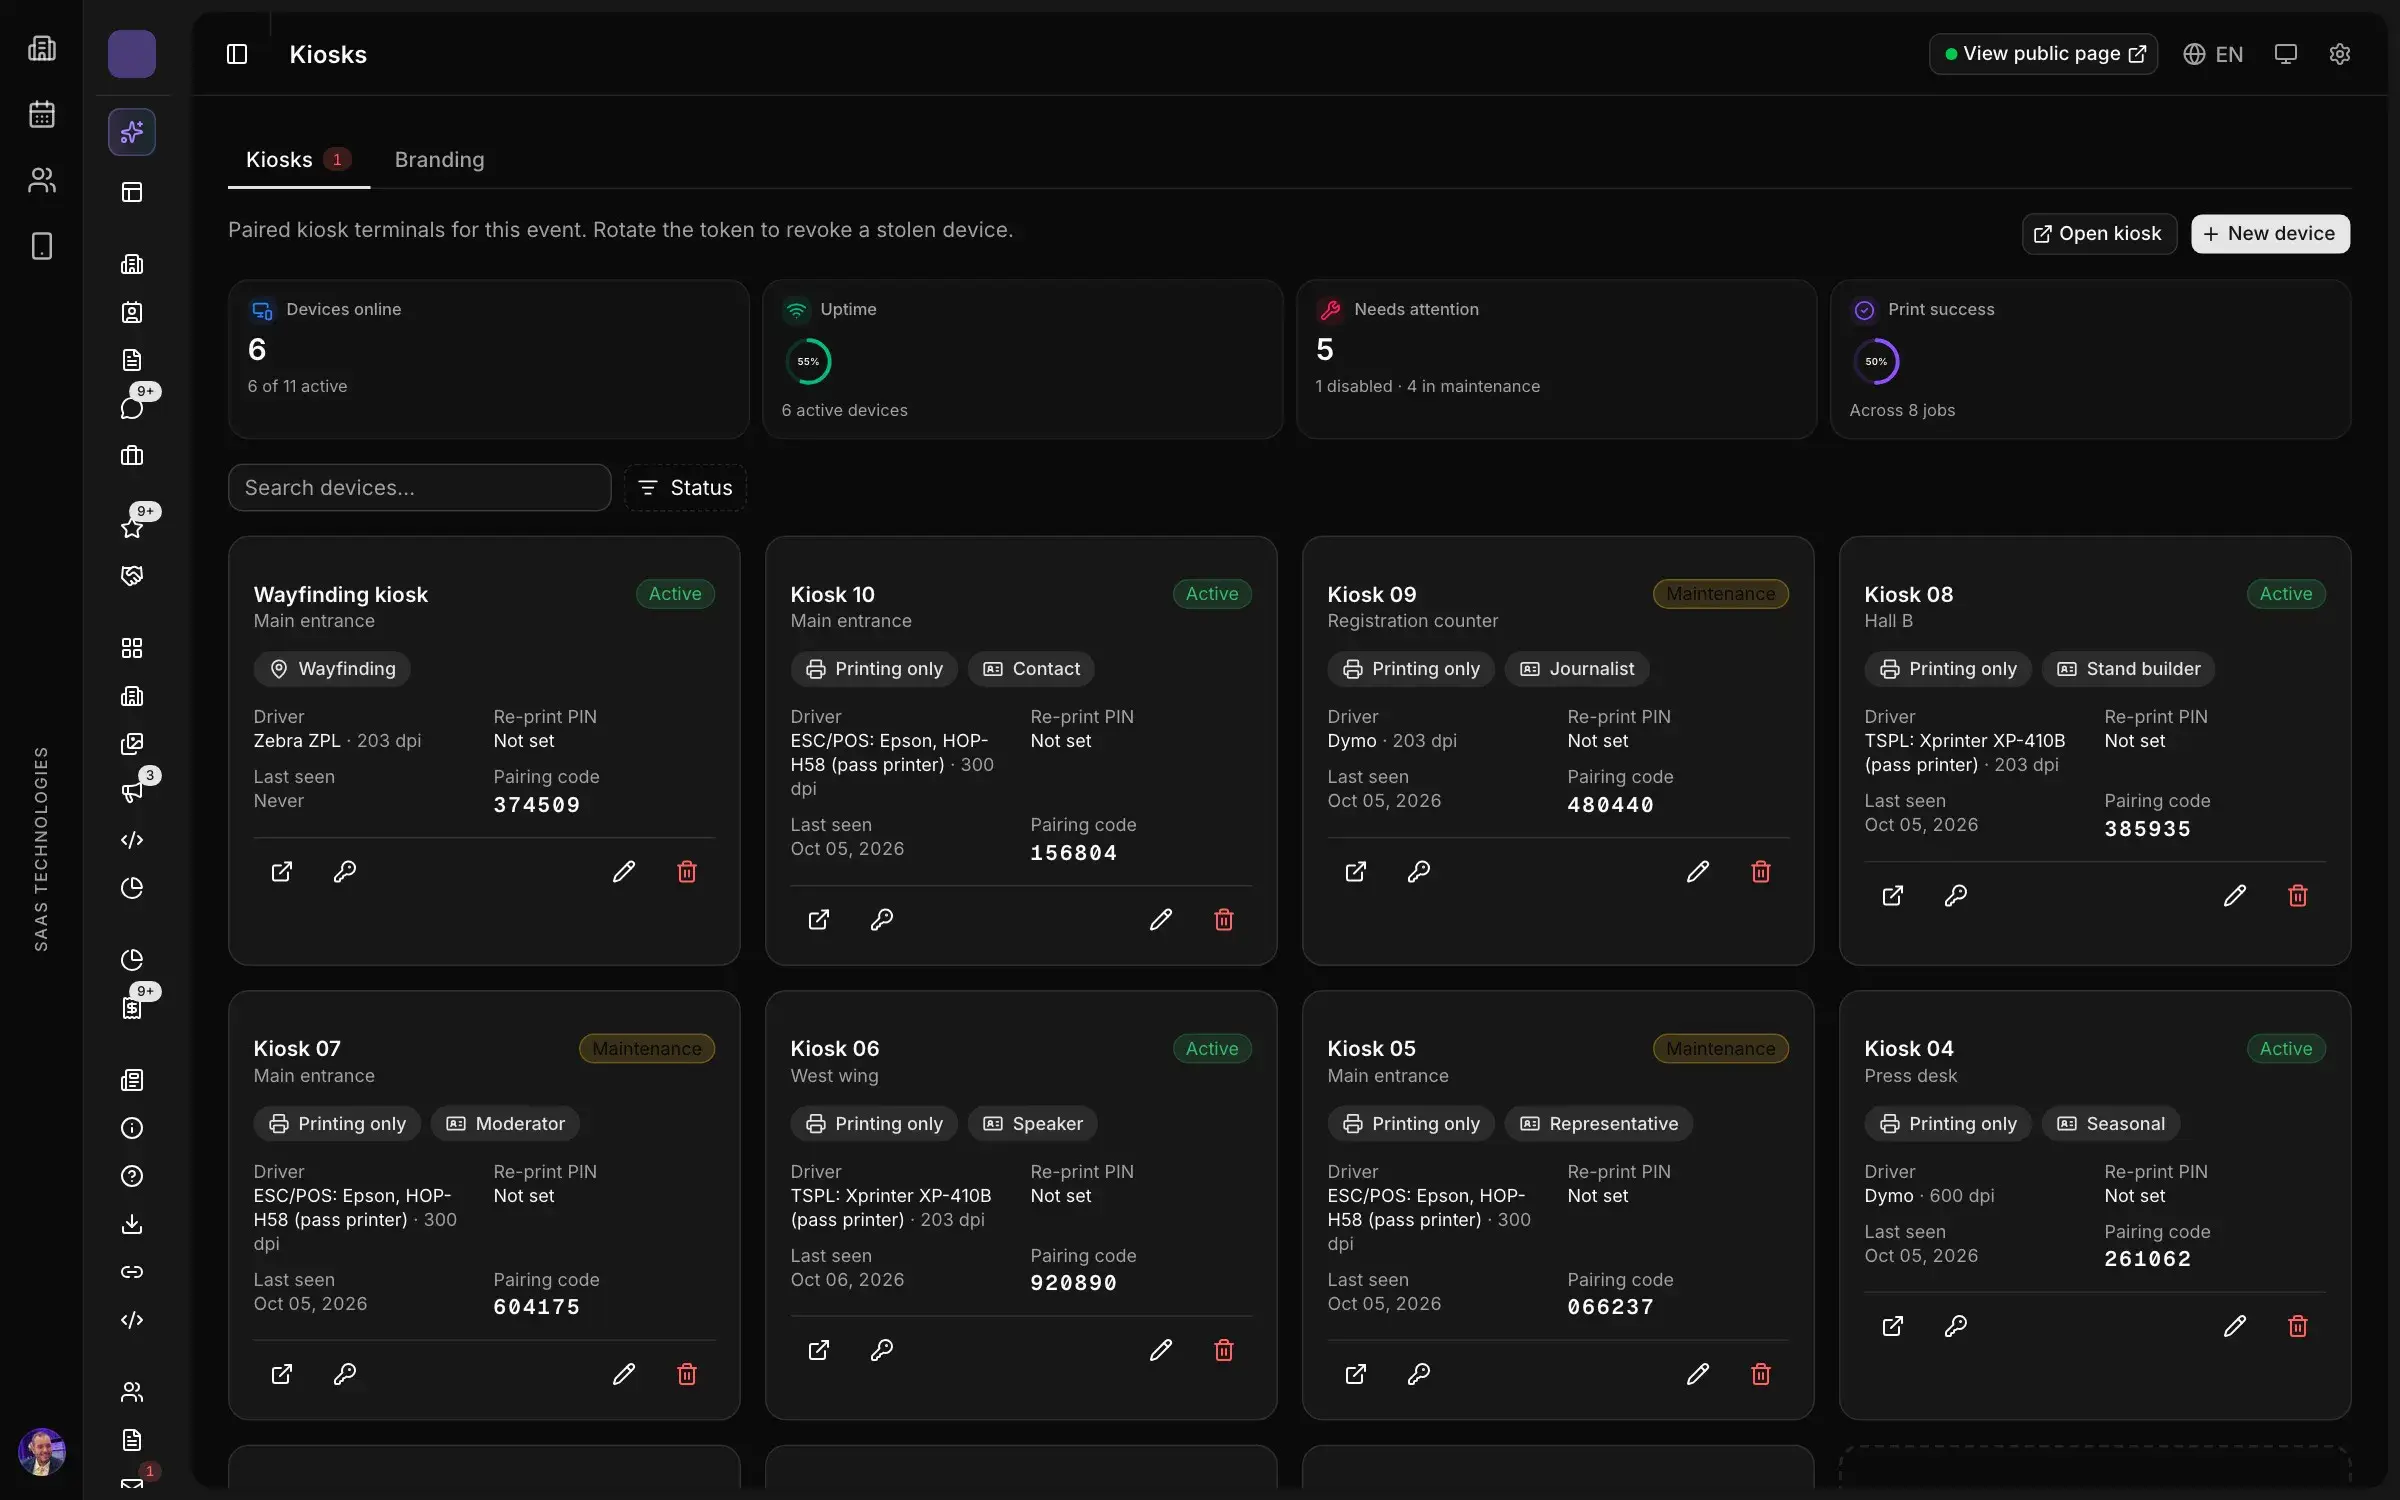
Task: Change language with EN selector
Action: click(x=2213, y=54)
